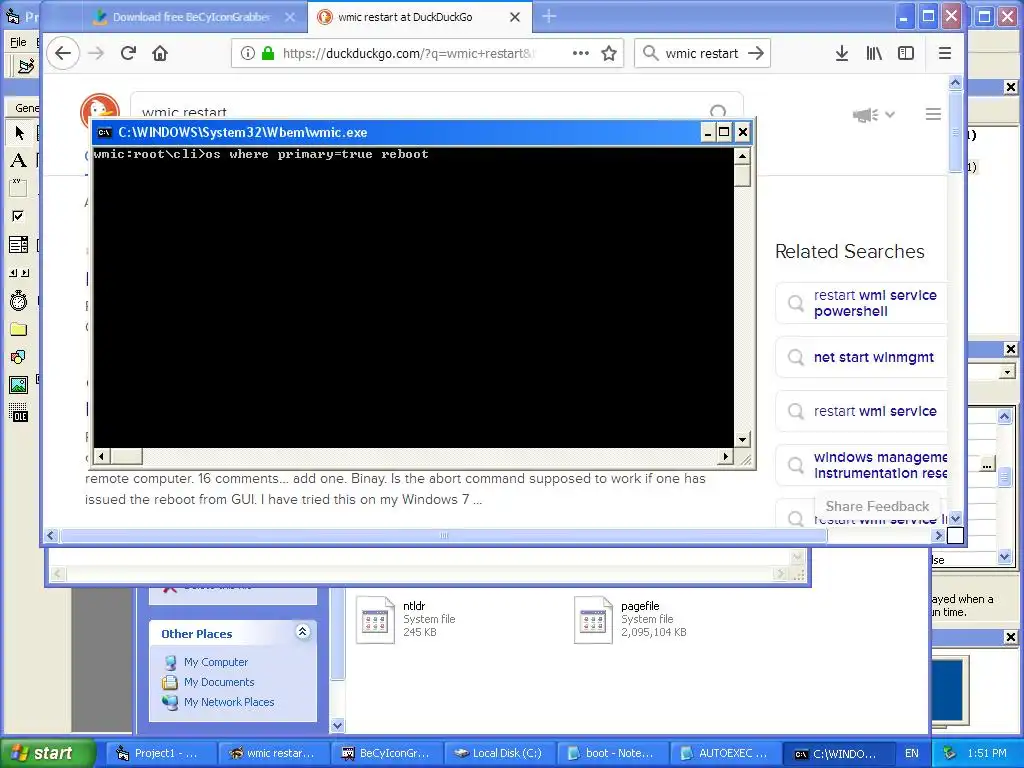
Task: Switch to BeCyIconGrabber taskbar button
Action: pos(387,753)
